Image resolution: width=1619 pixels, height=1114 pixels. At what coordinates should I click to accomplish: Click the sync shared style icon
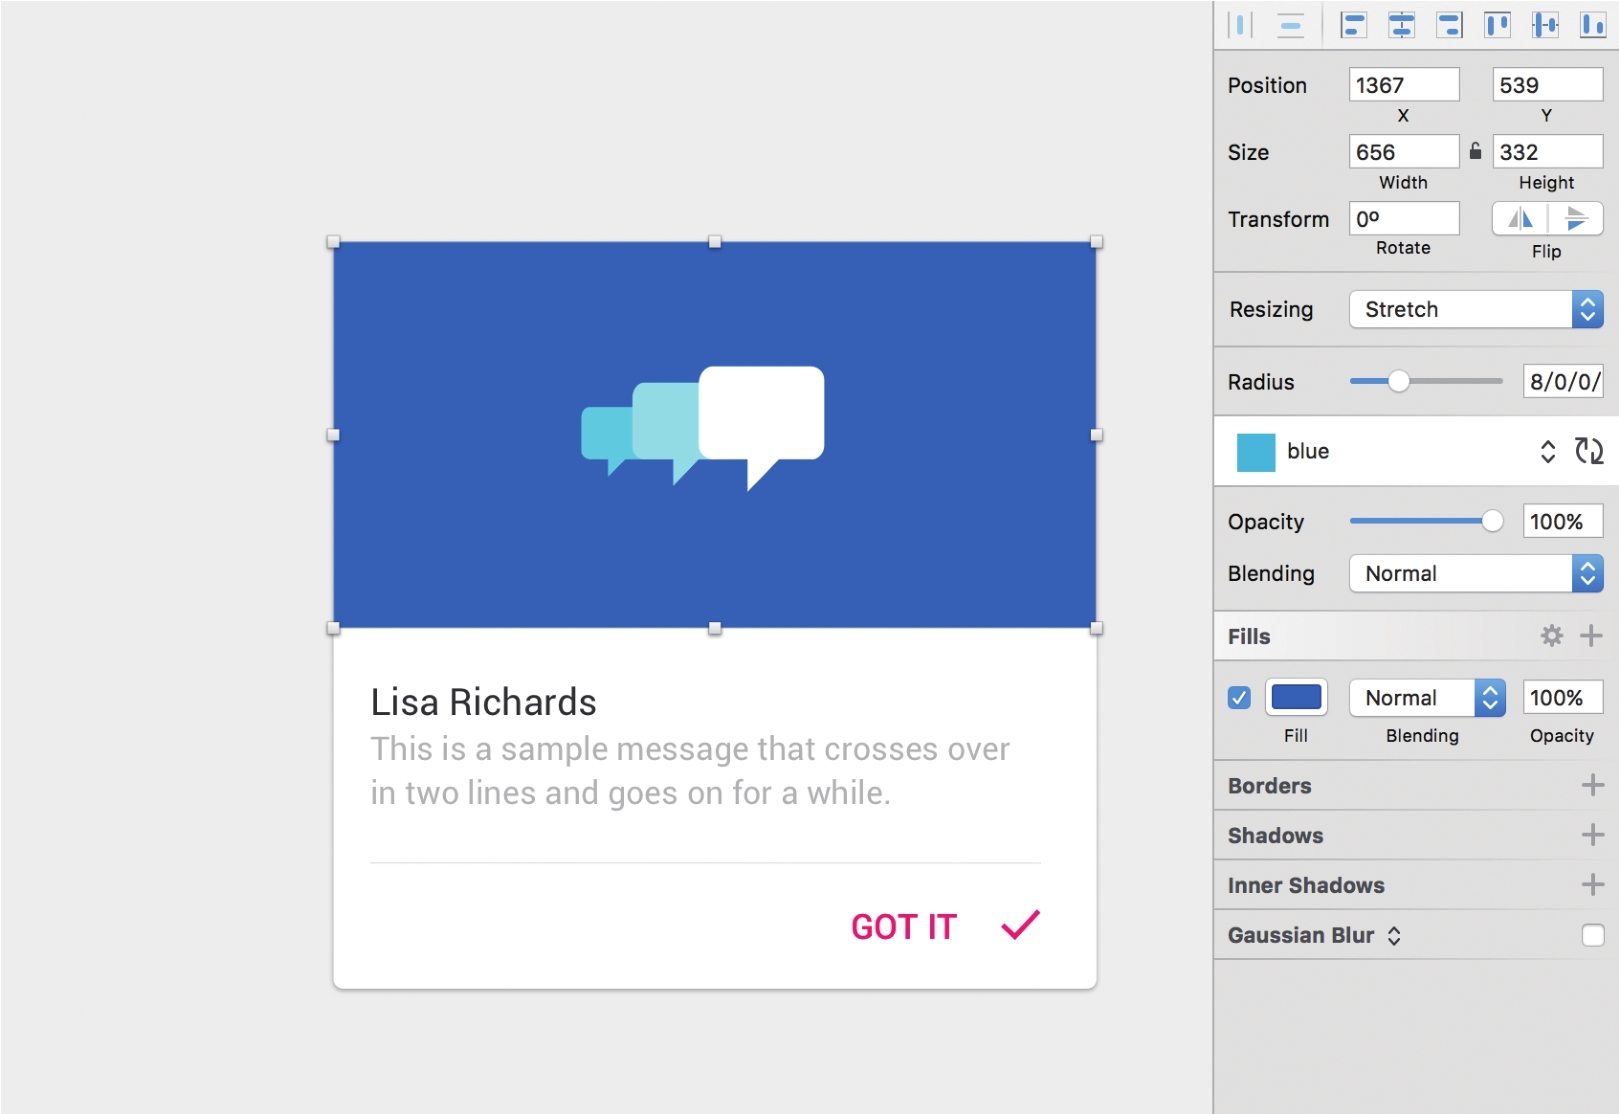point(1588,451)
